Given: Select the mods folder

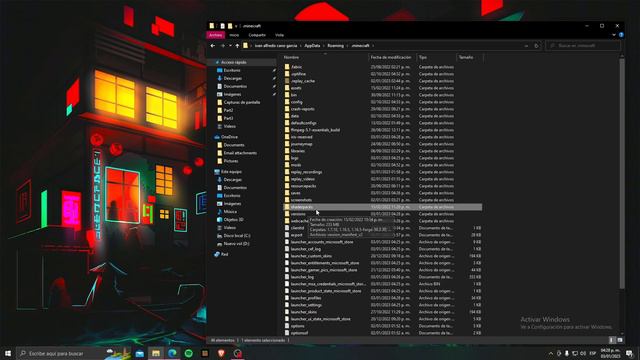Looking at the screenshot, I should point(296,165).
